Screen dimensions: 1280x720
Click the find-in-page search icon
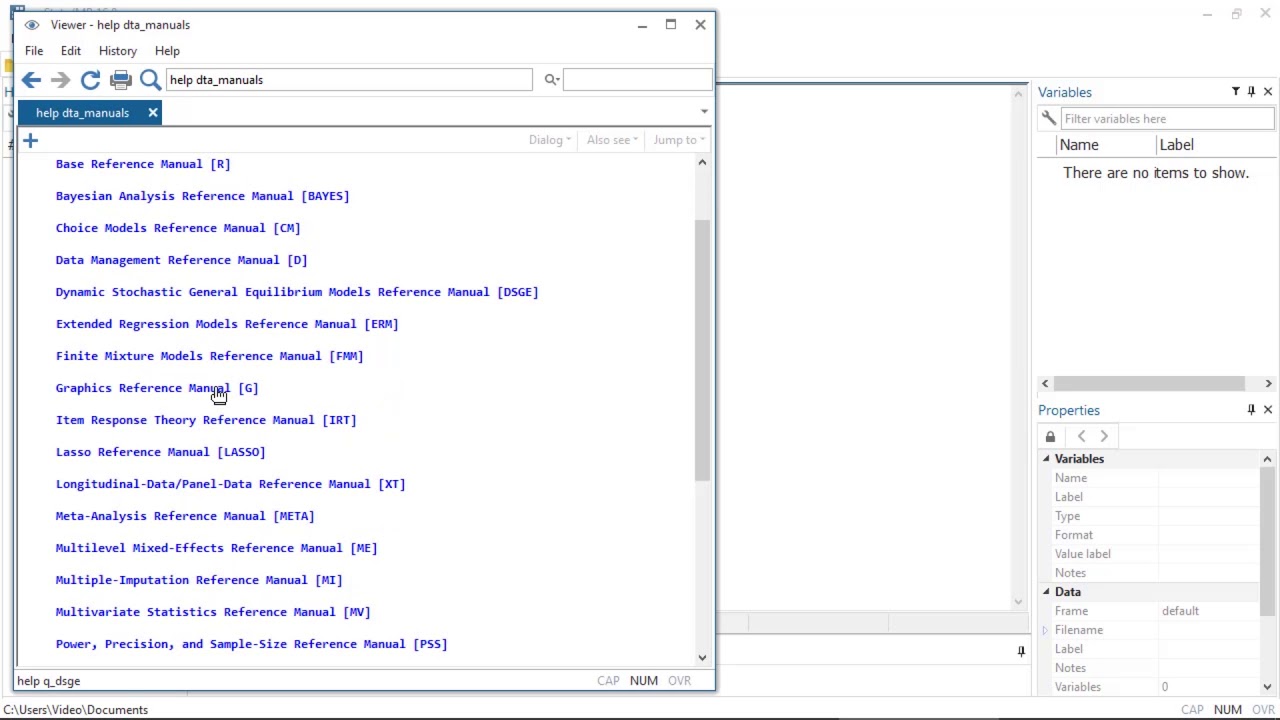(551, 80)
